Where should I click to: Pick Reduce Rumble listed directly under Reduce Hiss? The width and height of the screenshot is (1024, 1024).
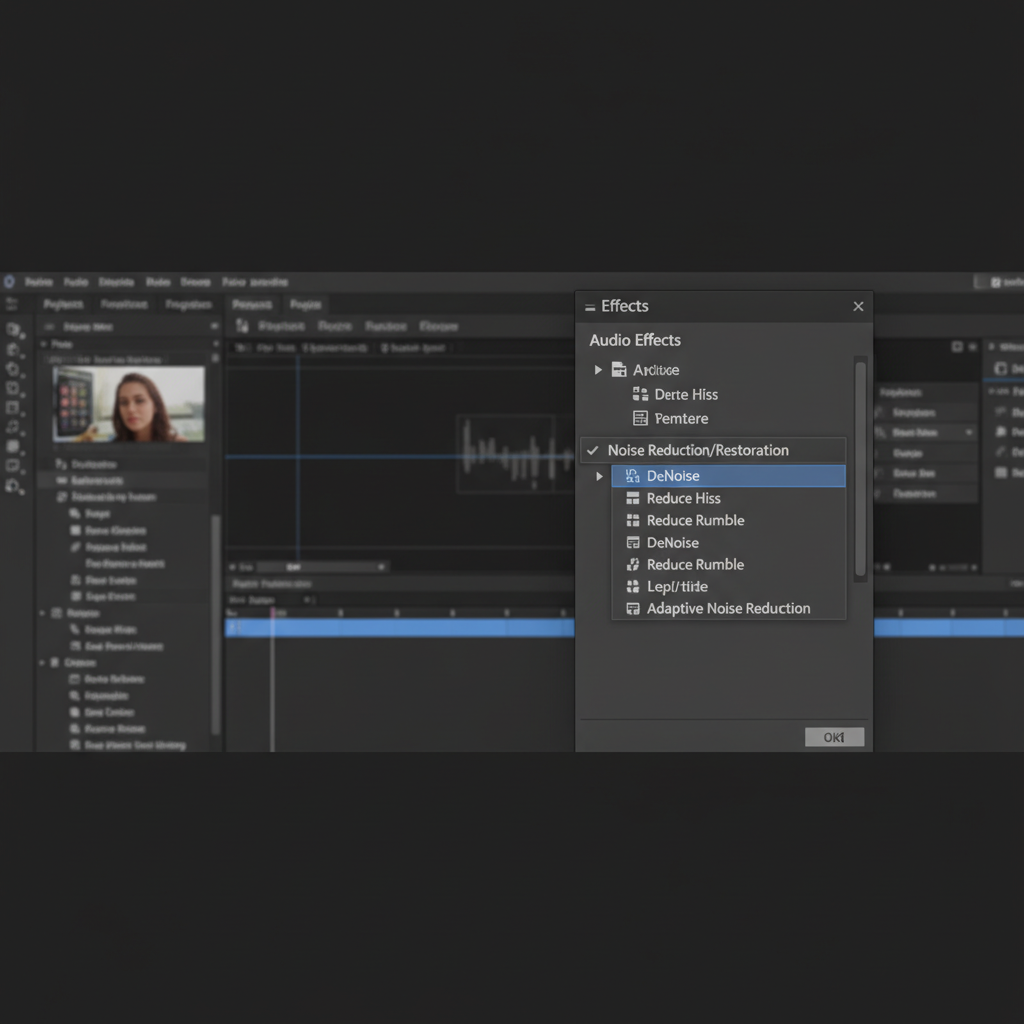coord(696,520)
